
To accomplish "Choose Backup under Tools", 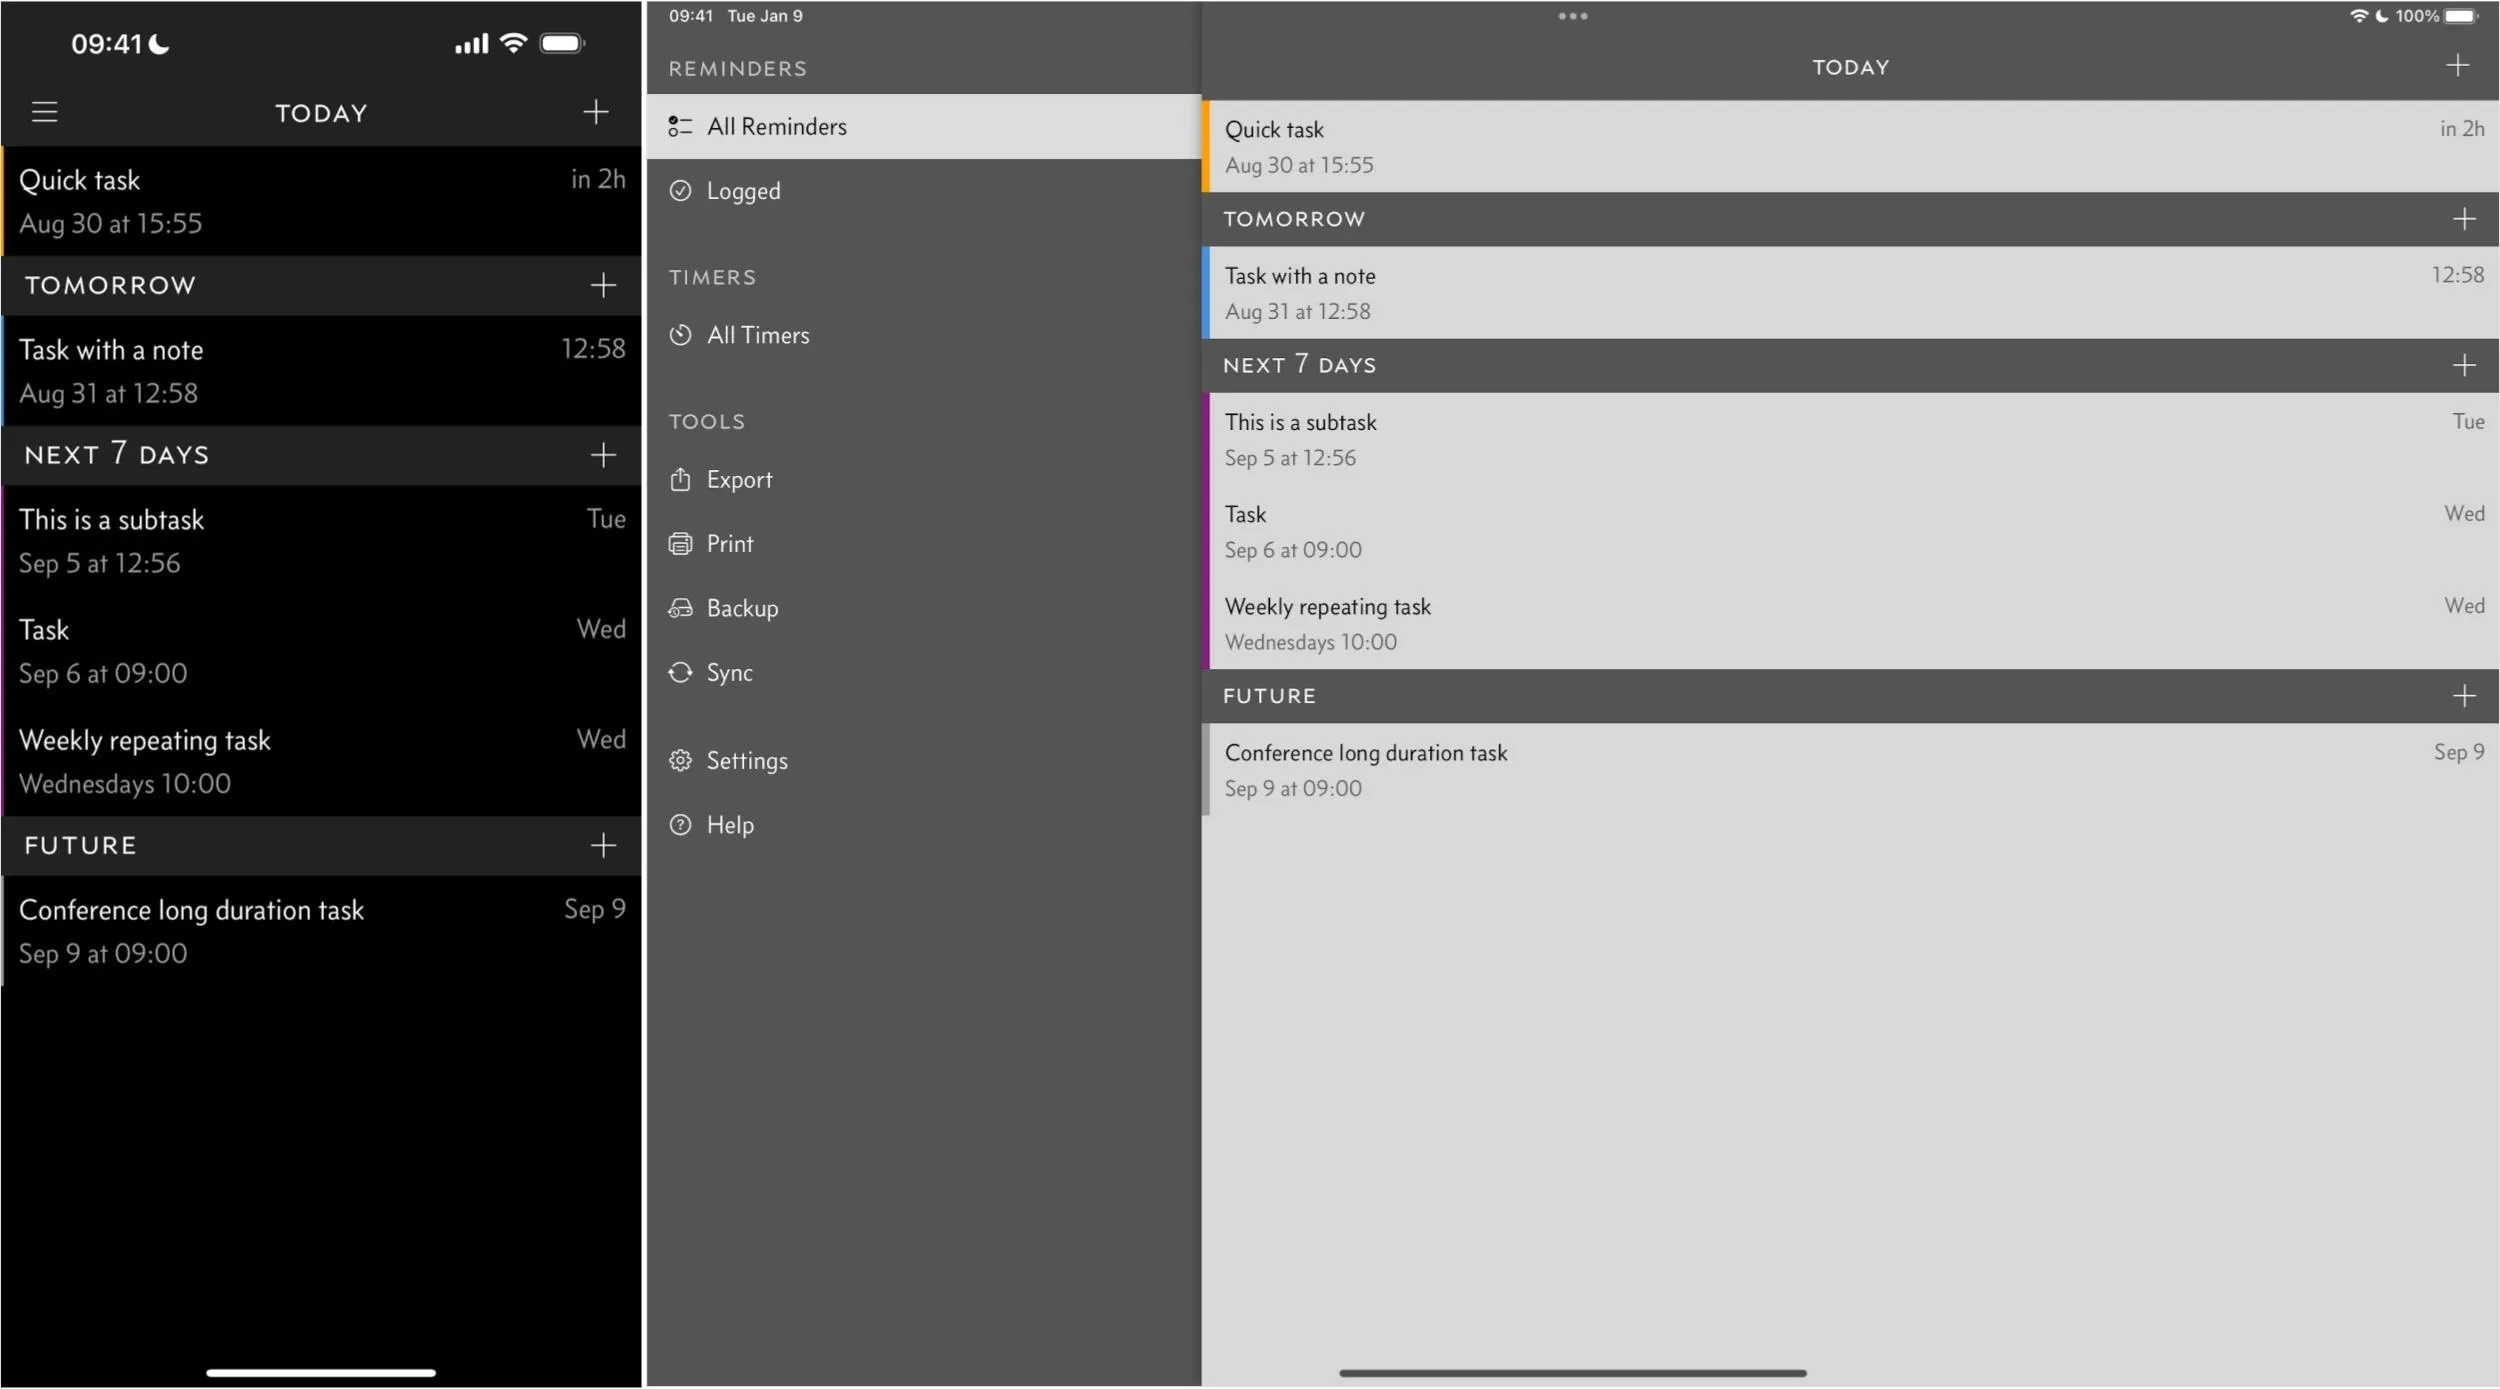I will tap(924, 608).
